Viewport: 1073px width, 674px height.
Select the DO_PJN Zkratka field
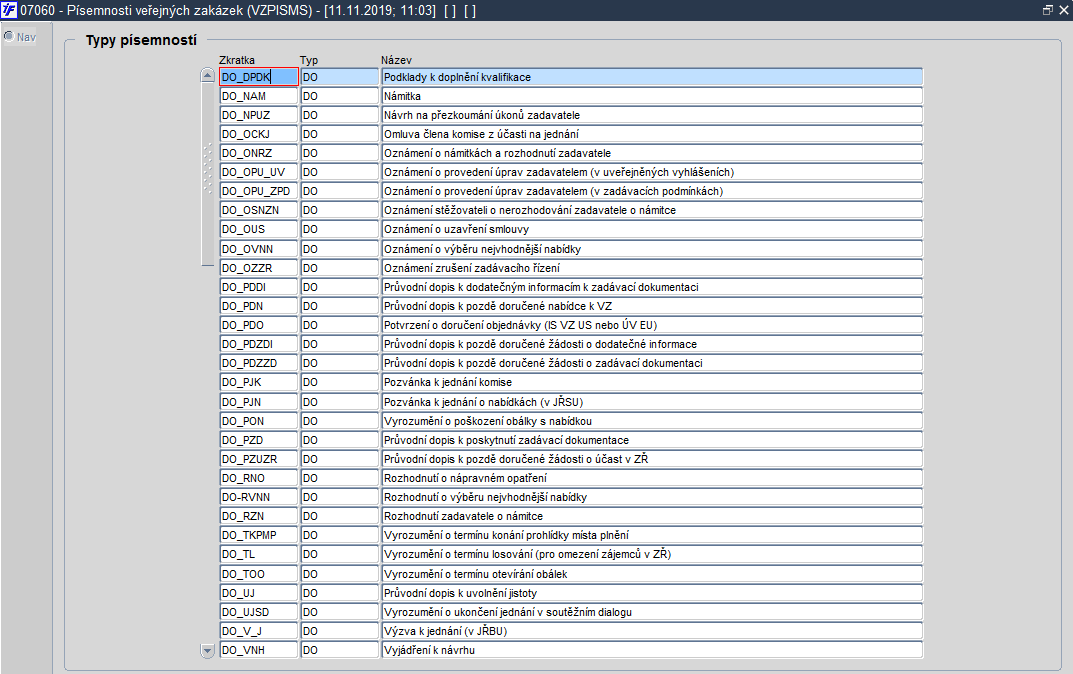(259, 402)
